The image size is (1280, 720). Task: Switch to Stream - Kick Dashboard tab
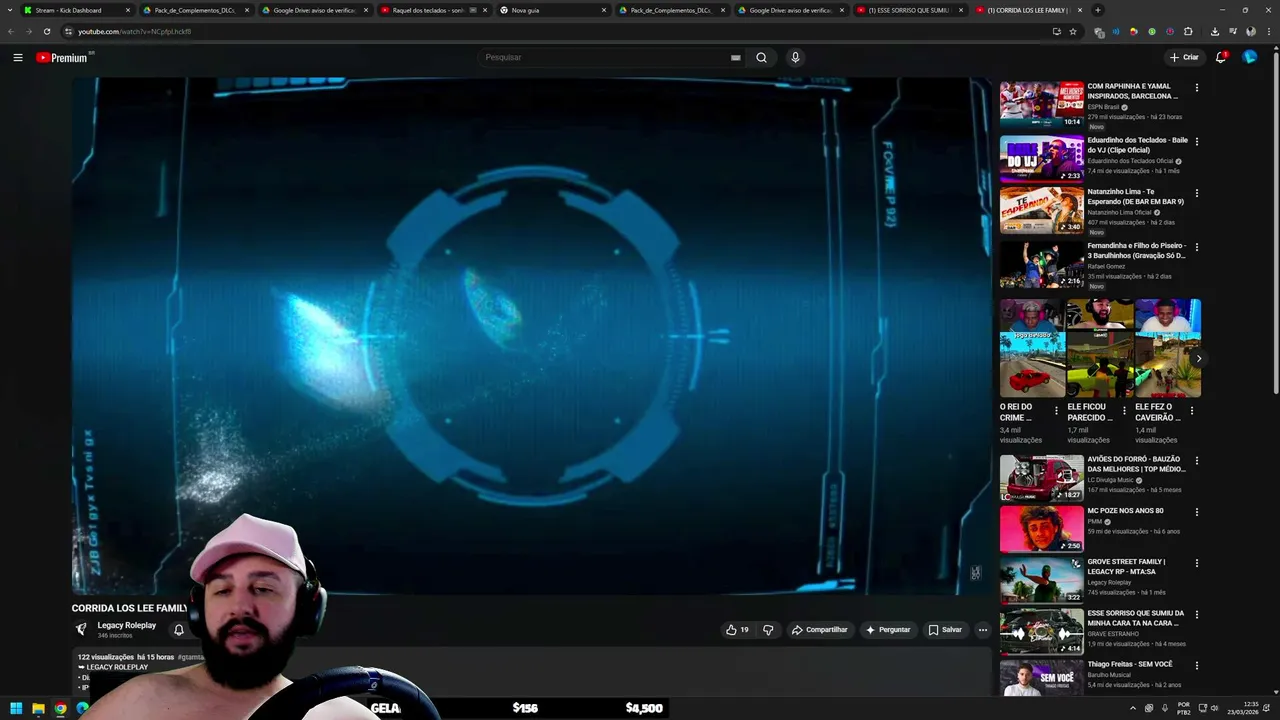coord(78,10)
